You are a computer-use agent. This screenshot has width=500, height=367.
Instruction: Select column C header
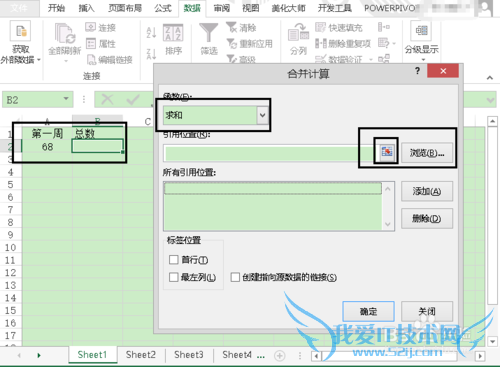point(148,122)
